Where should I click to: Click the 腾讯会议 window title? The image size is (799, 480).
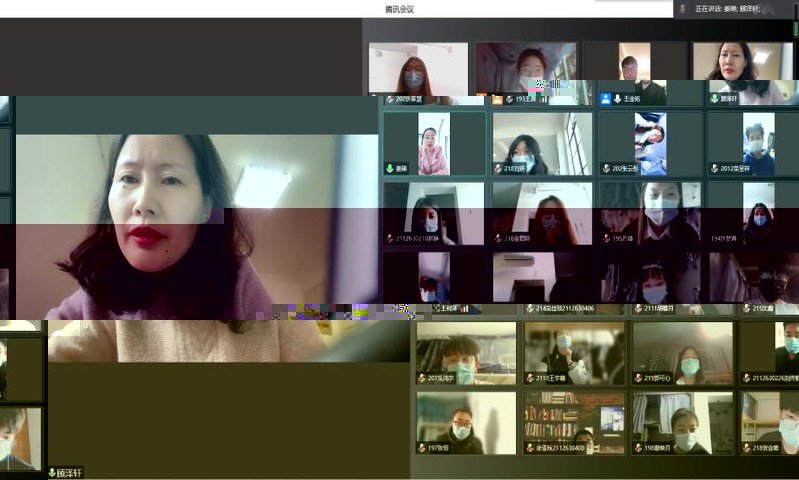[400, 9]
